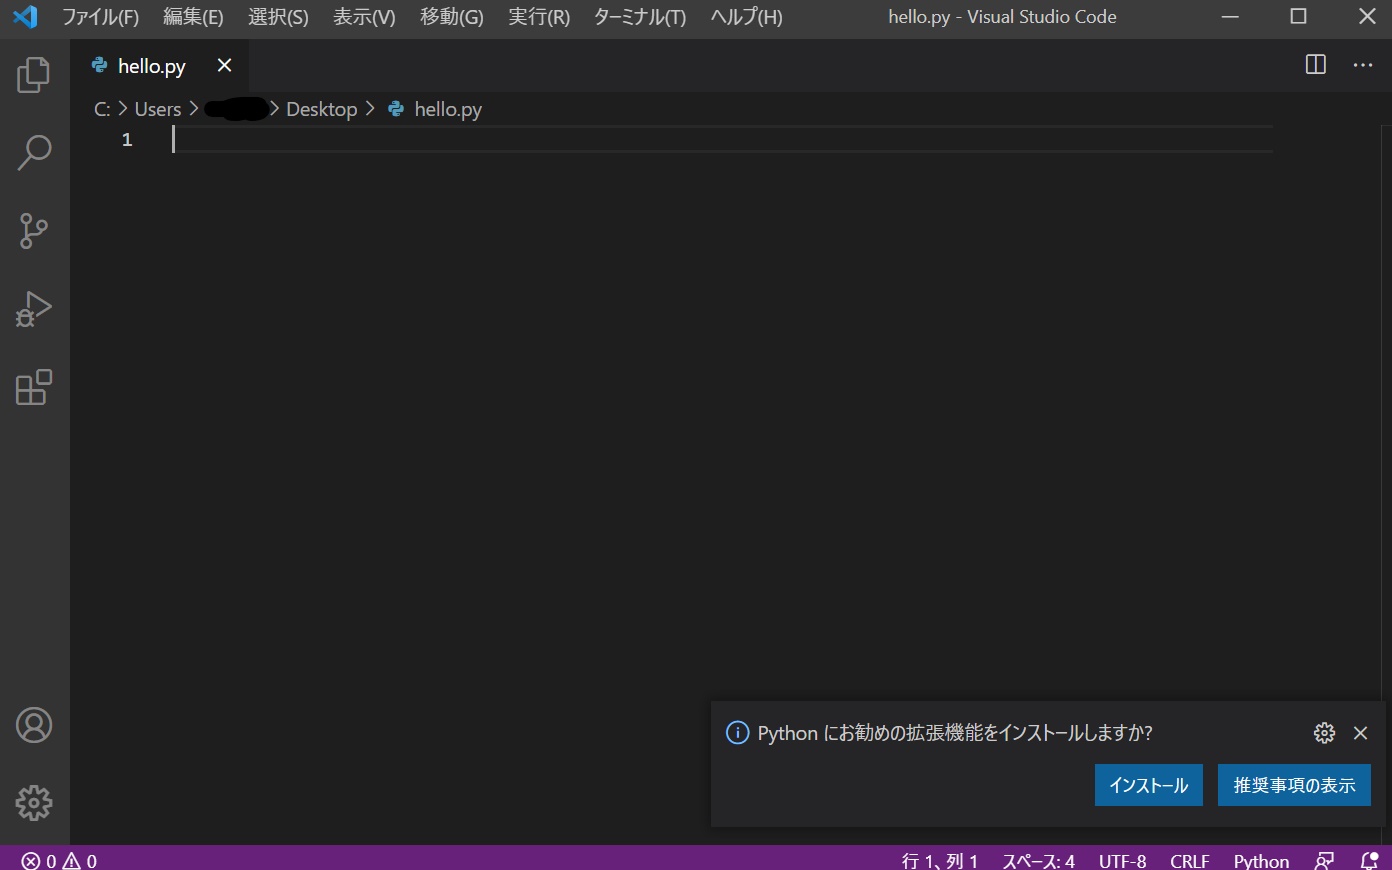Select the Source Control icon
Image resolution: width=1392 pixels, height=870 pixels.
coord(33,230)
